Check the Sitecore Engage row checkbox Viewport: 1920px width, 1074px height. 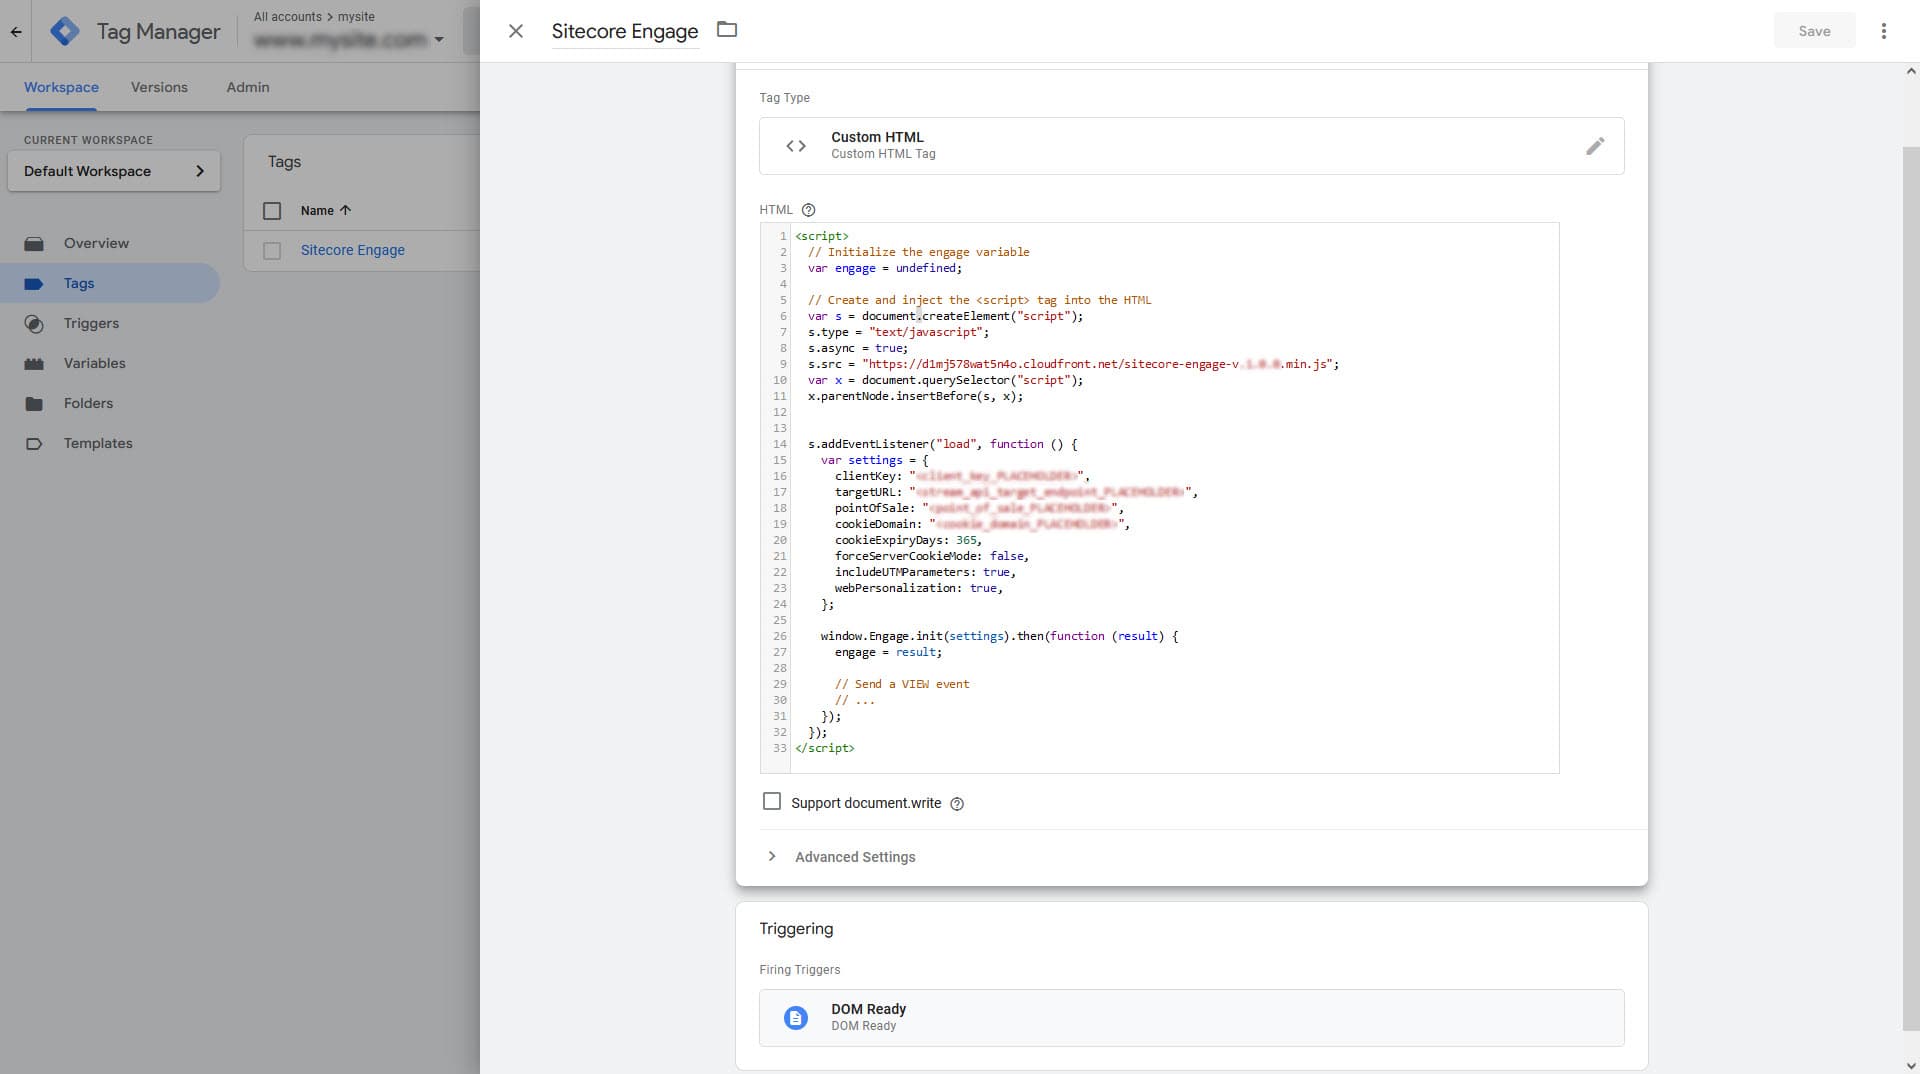click(272, 251)
